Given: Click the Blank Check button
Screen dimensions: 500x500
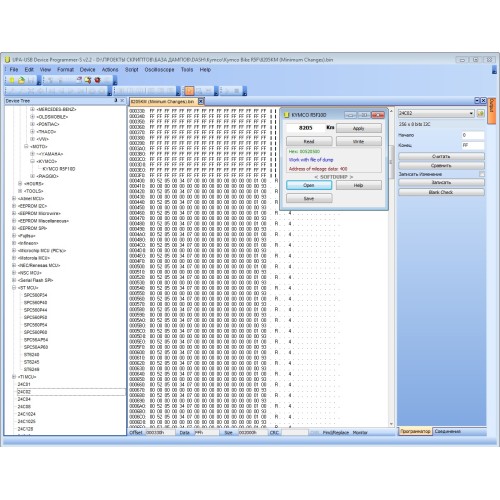Looking at the screenshot, I should (441, 192).
